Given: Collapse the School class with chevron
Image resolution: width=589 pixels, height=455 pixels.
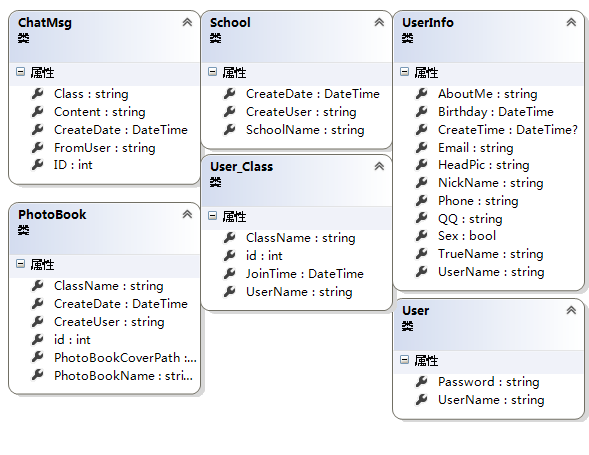Looking at the screenshot, I should tap(379, 22).
